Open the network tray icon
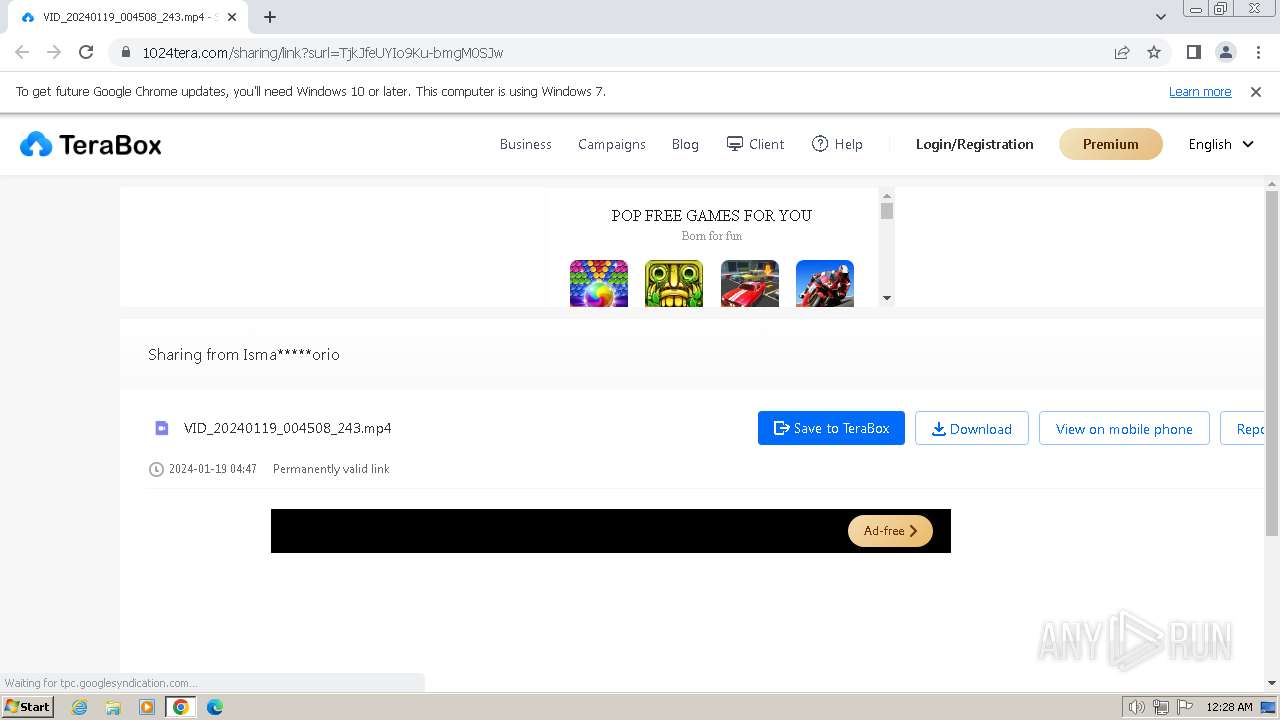The width and height of the screenshot is (1280, 720). click(1161, 707)
